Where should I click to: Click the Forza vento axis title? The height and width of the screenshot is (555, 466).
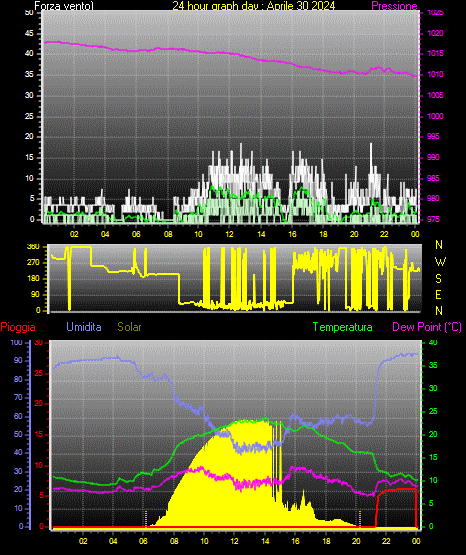point(64,6)
